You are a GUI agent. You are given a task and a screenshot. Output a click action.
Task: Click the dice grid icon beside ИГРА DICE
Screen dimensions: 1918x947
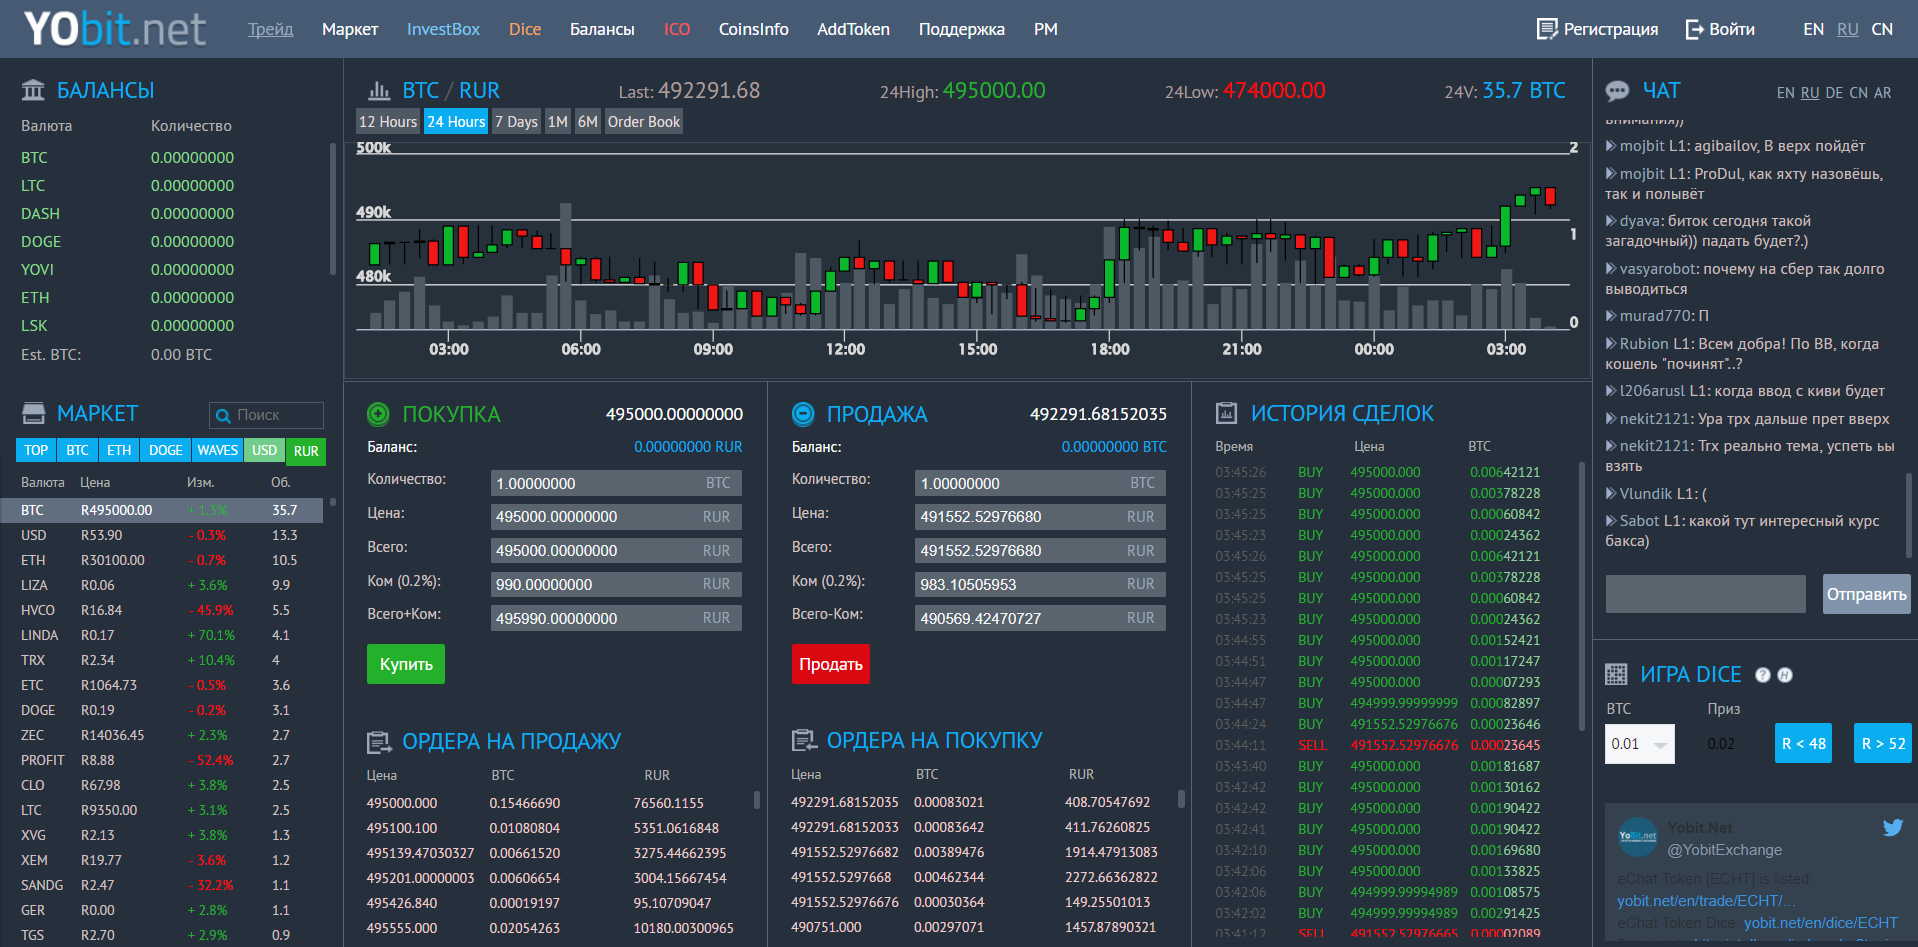[1616, 675]
